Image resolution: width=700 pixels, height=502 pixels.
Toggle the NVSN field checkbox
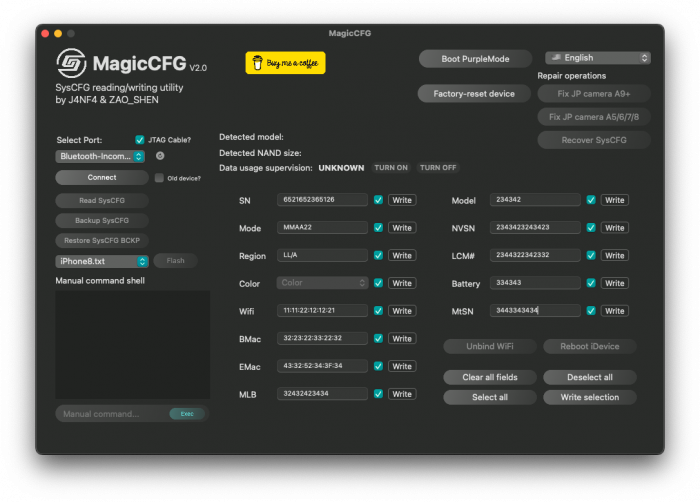pos(591,227)
